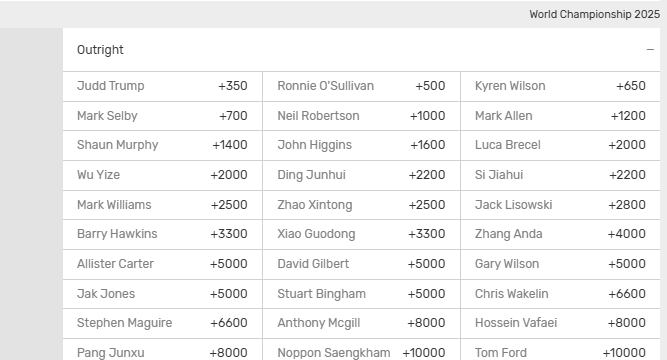Click Zhang Anda +4000 odds

(560, 234)
